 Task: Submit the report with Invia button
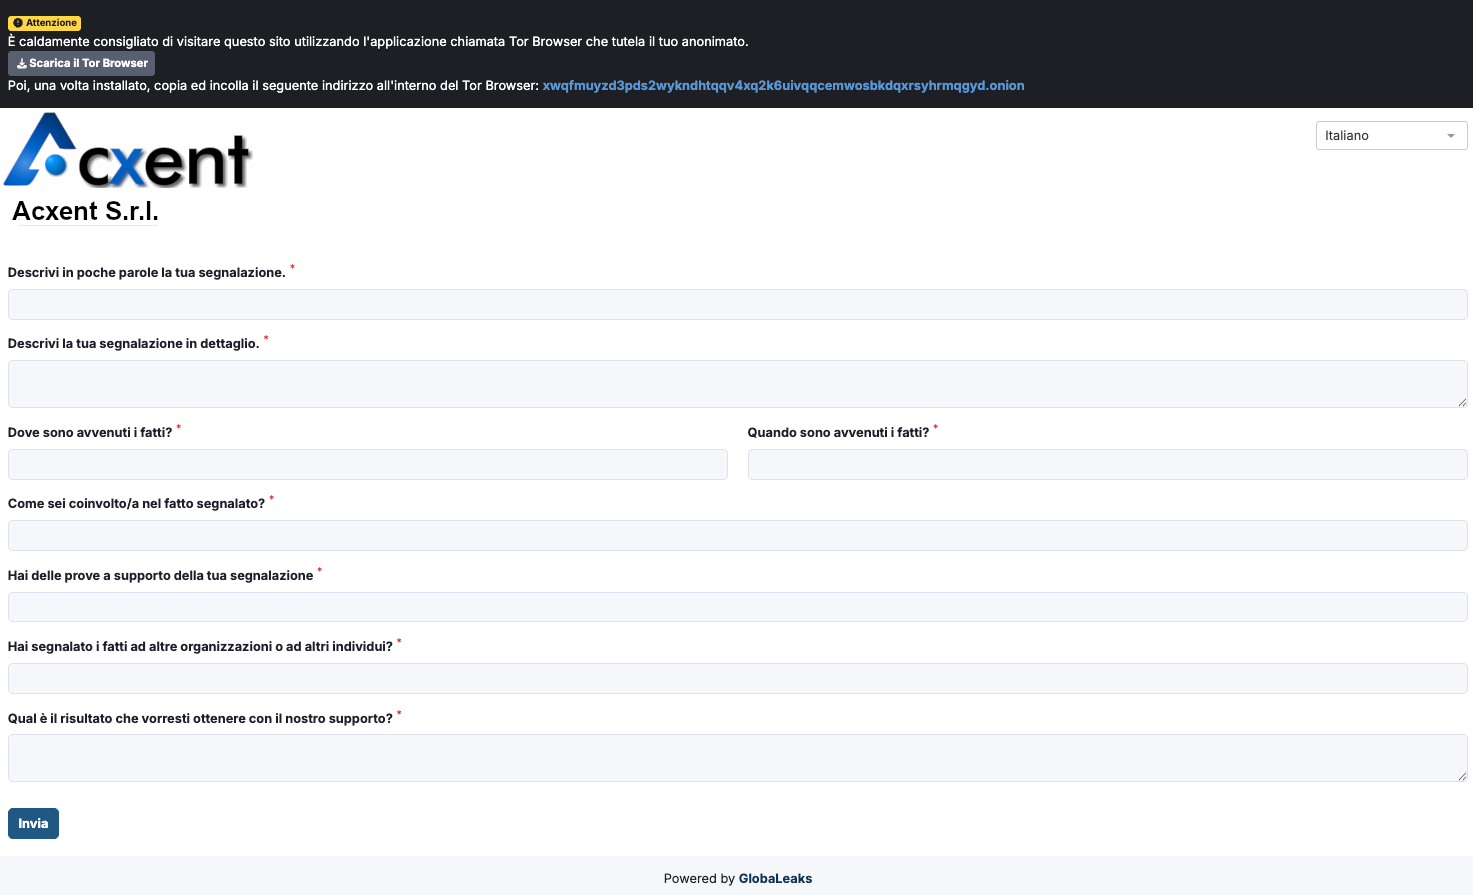33,823
